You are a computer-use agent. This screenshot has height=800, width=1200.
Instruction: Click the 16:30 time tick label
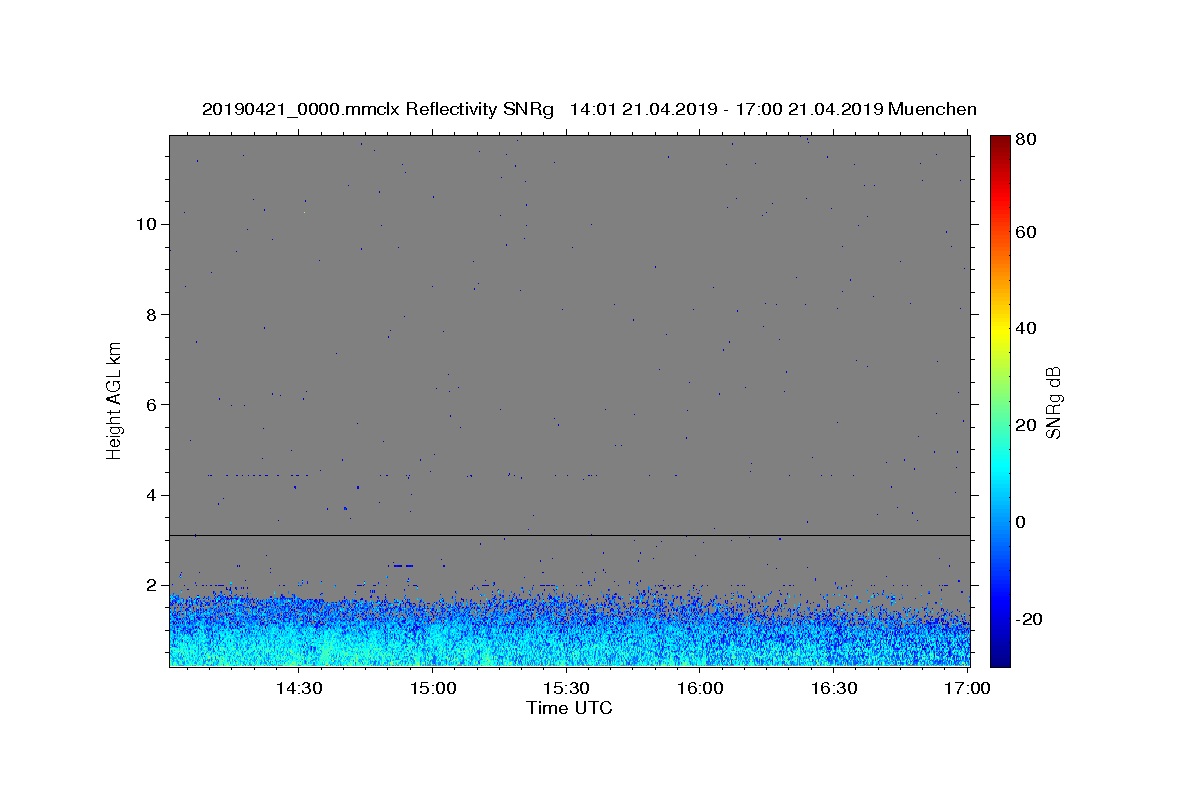[x=834, y=688]
